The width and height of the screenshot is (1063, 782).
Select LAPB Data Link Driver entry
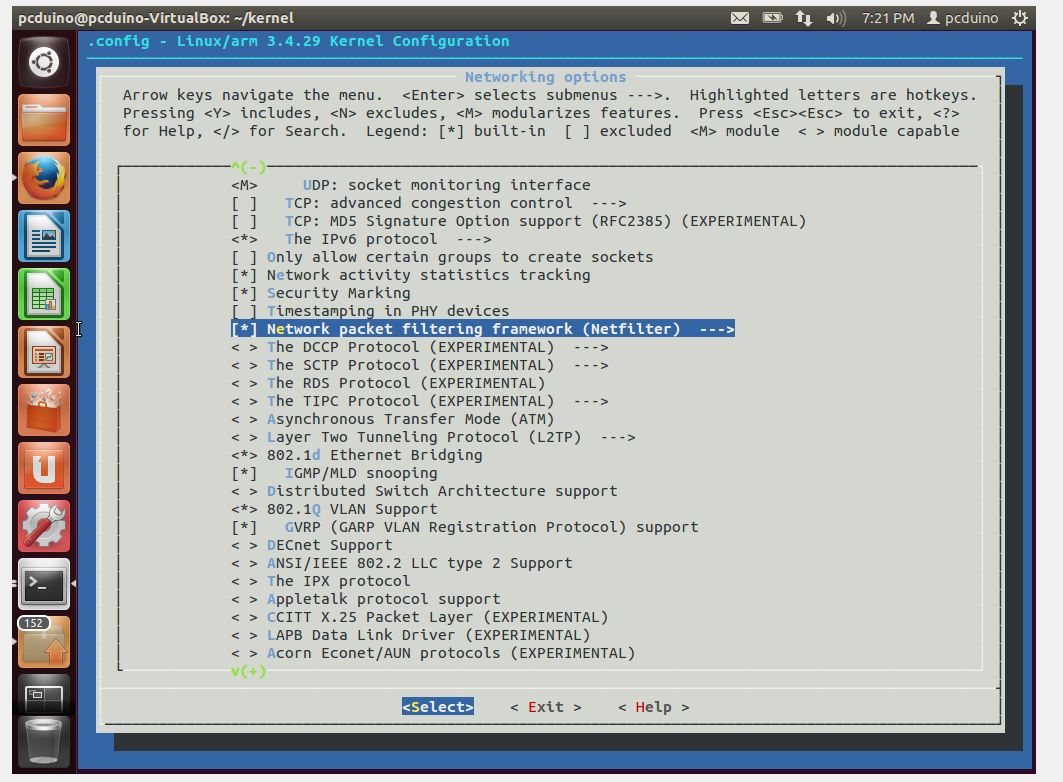pos(411,636)
